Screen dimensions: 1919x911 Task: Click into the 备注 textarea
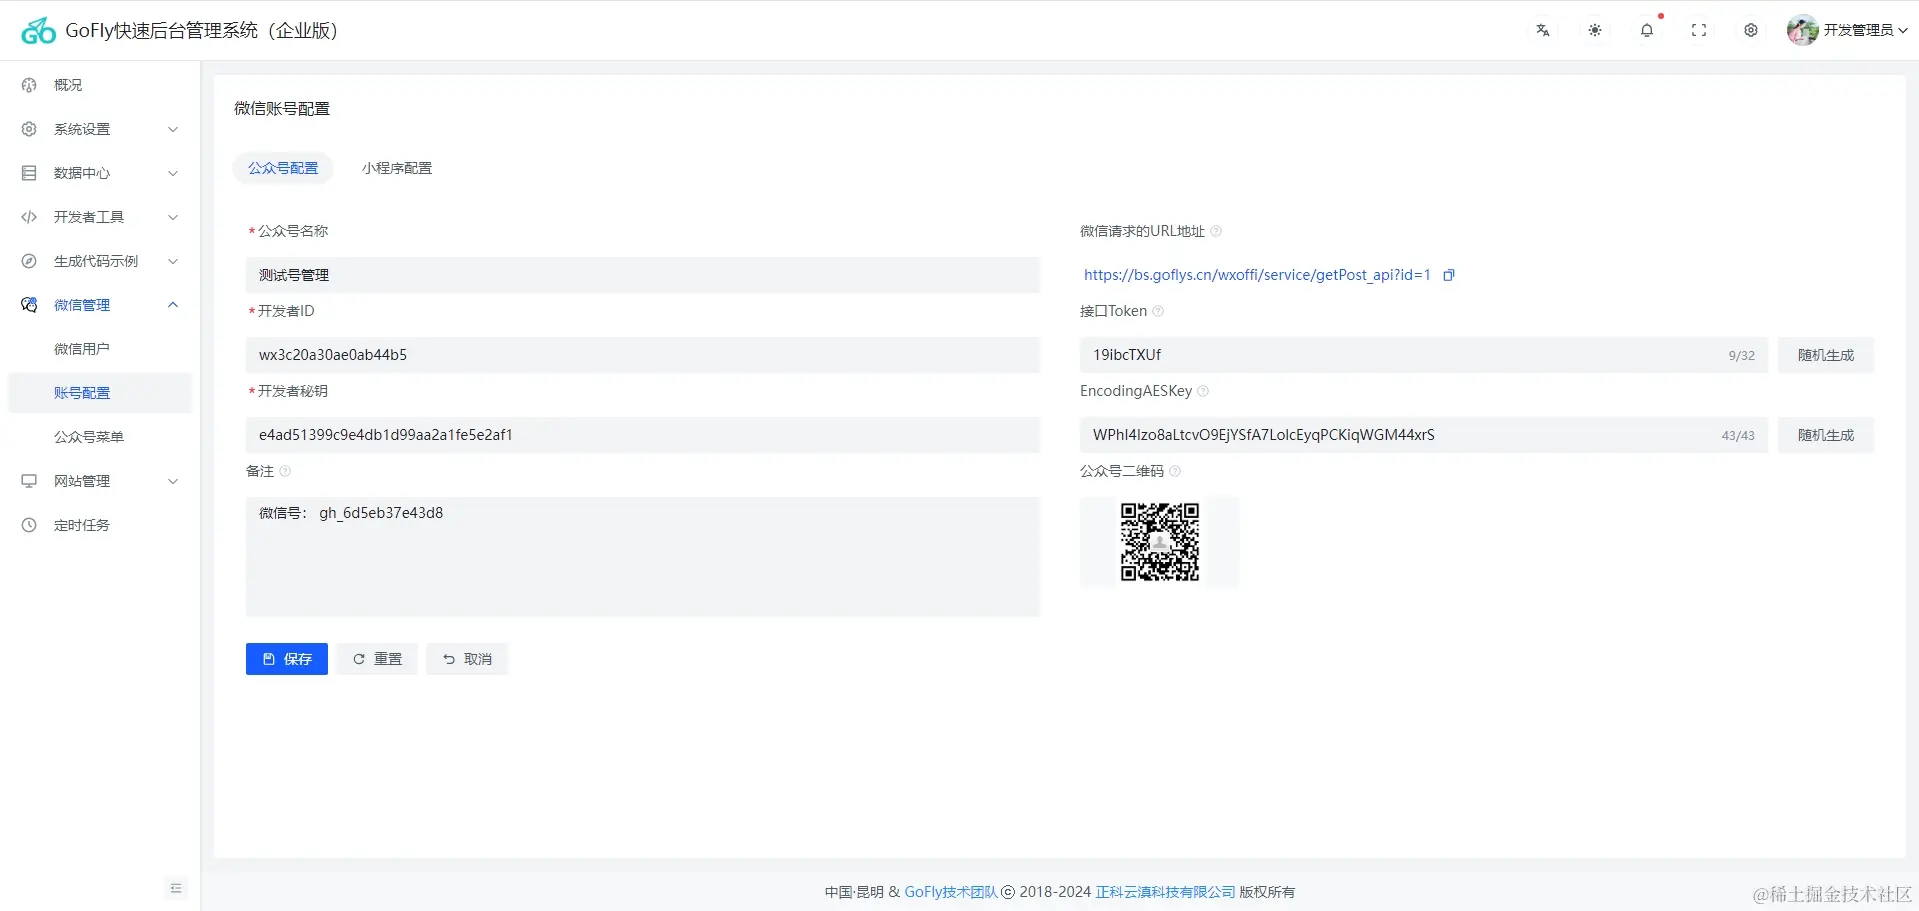click(643, 557)
